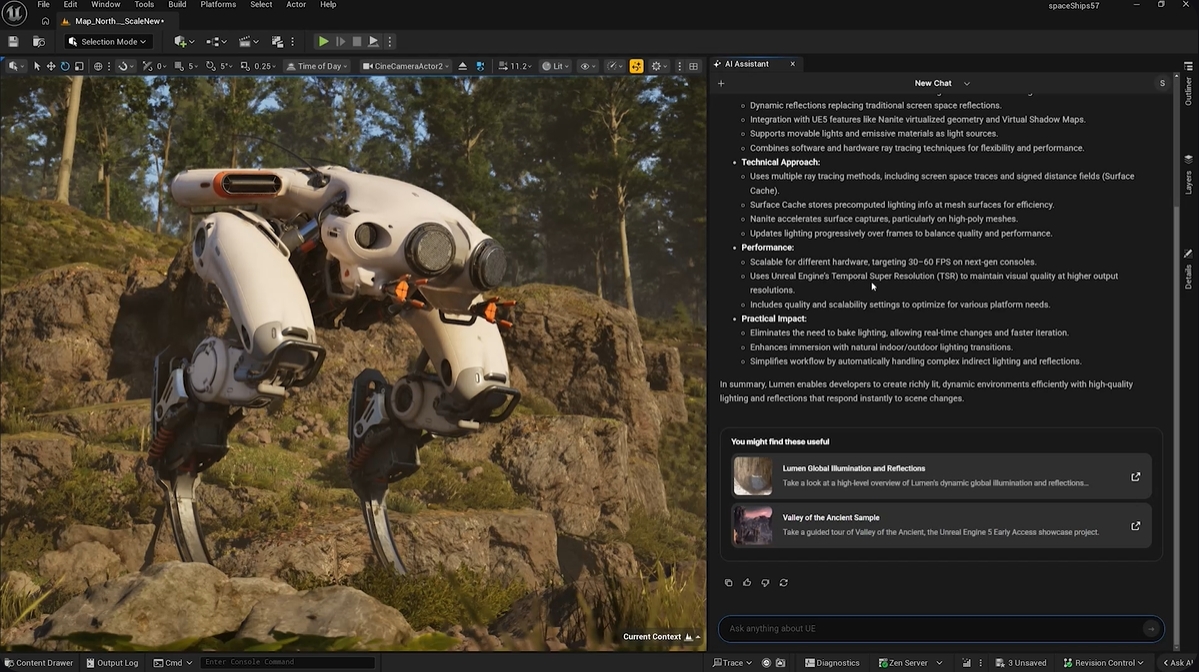This screenshot has height=672, width=1199.
Task: Switch to the AI Assistant tab
Action: tap(747, 64)
